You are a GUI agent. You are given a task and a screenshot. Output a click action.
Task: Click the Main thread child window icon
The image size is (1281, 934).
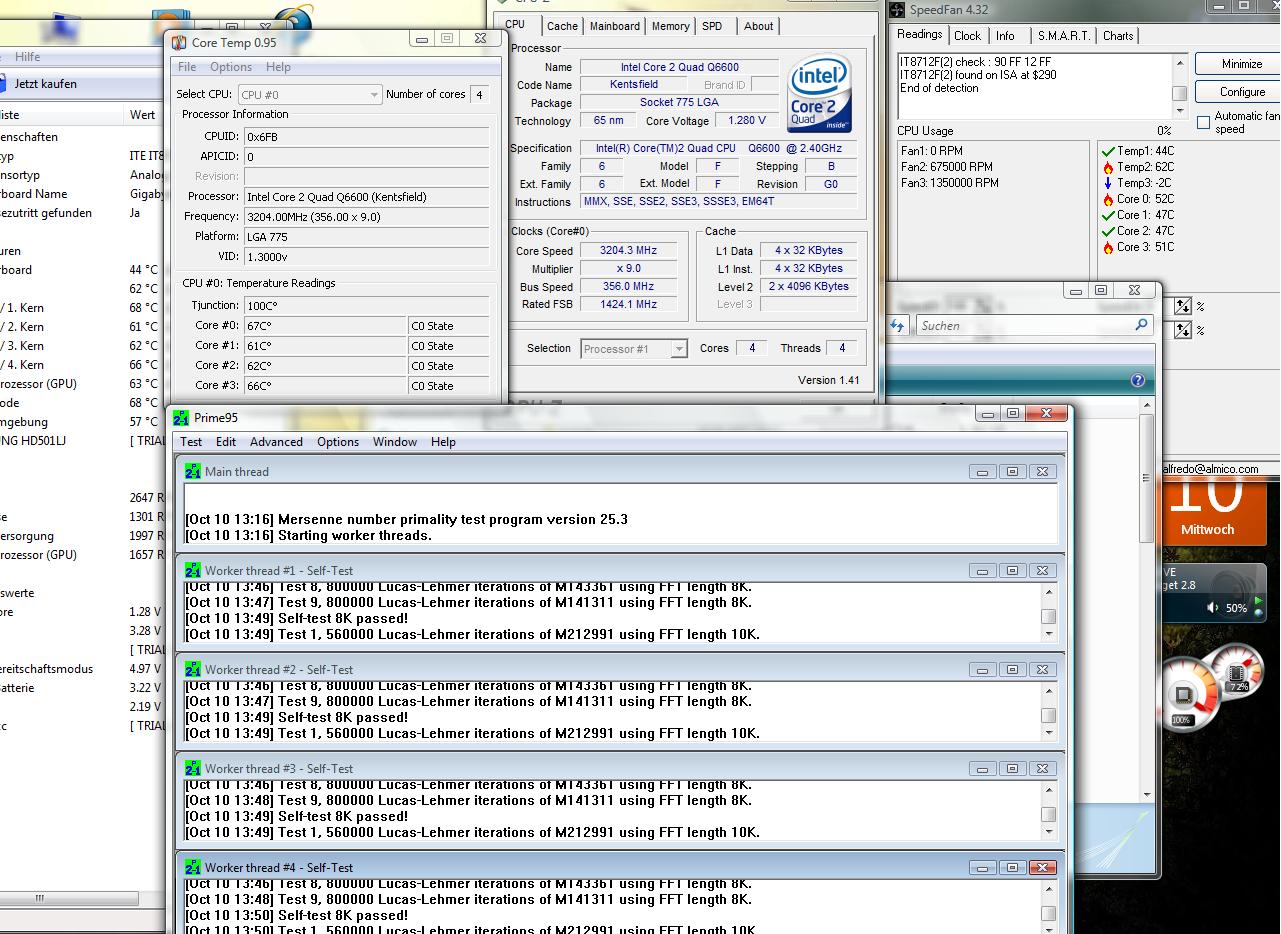coord(193,471)
